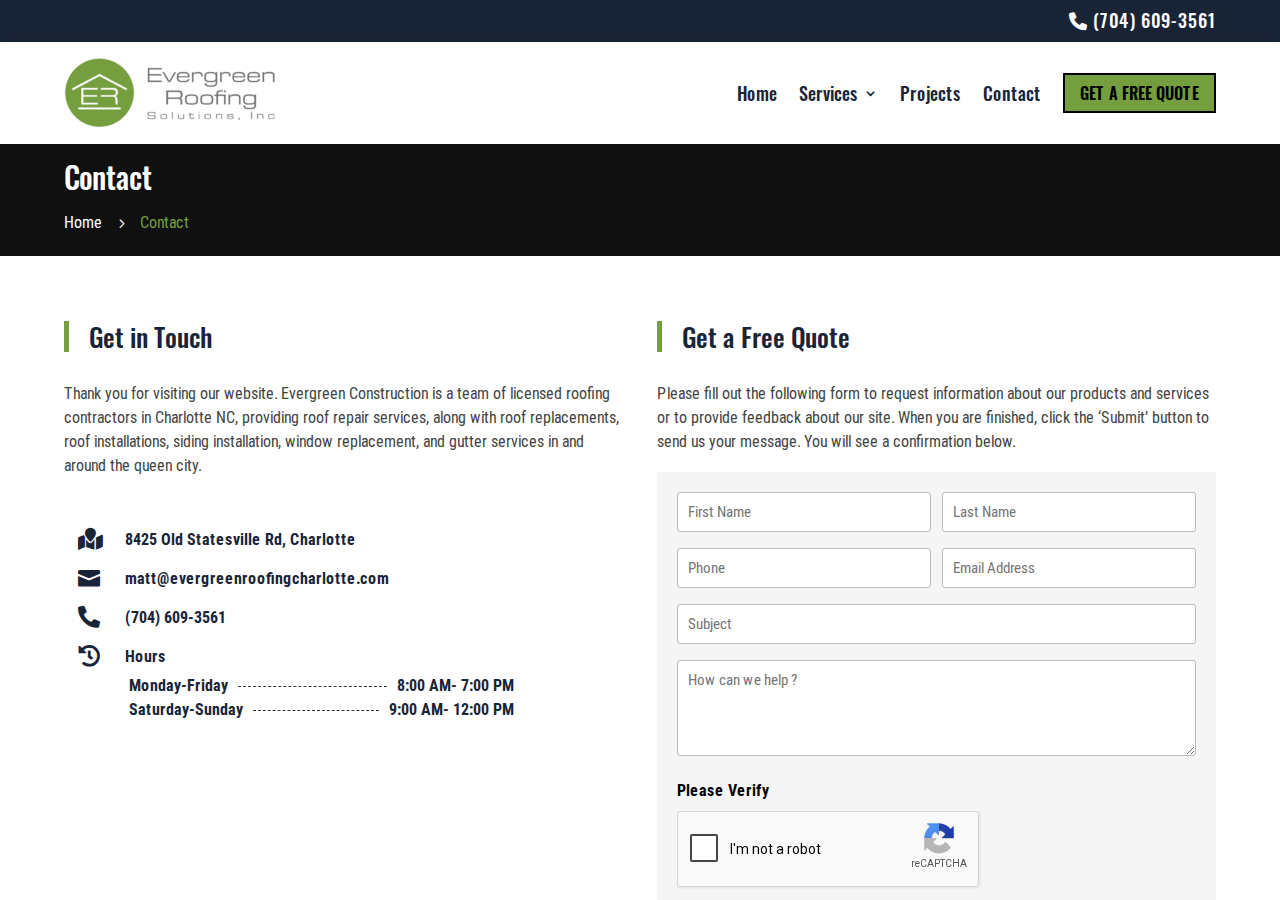Click the envelope icon beside email address
The width and height of the screenshot is (1280, 900).
[x=89, y=578]
